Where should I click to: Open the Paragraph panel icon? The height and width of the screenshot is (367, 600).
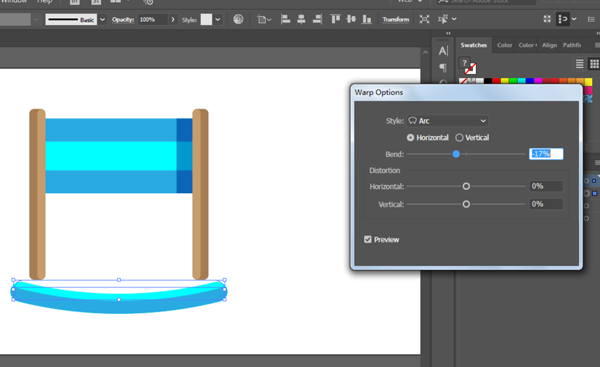click(x=443, y=68)
